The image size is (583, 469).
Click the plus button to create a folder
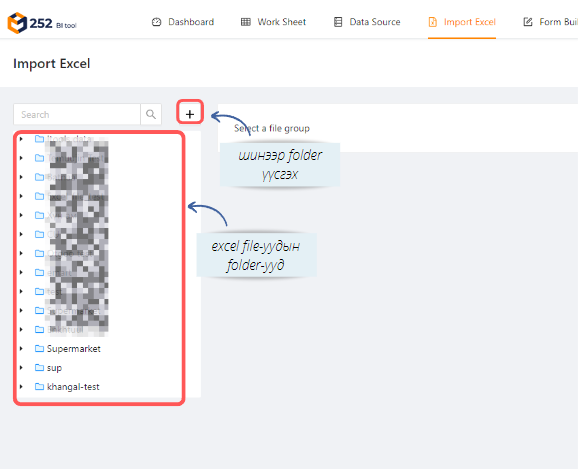click(190, 114)
